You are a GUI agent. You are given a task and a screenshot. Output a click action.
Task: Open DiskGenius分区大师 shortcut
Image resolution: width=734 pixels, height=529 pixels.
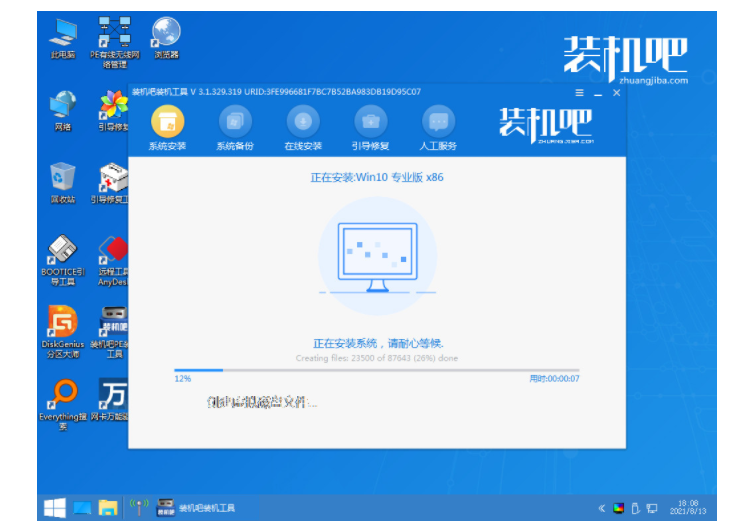63,332
